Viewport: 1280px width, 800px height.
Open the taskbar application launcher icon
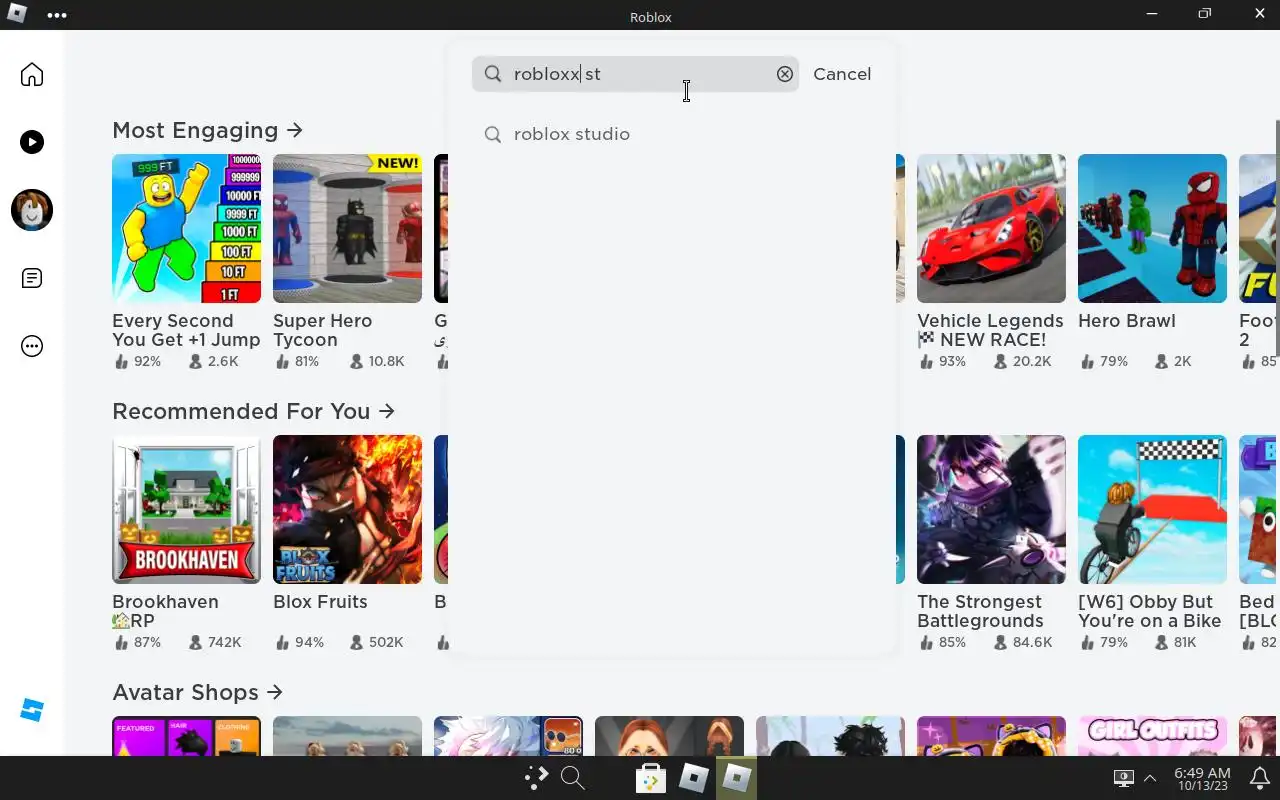click(537, 778)
